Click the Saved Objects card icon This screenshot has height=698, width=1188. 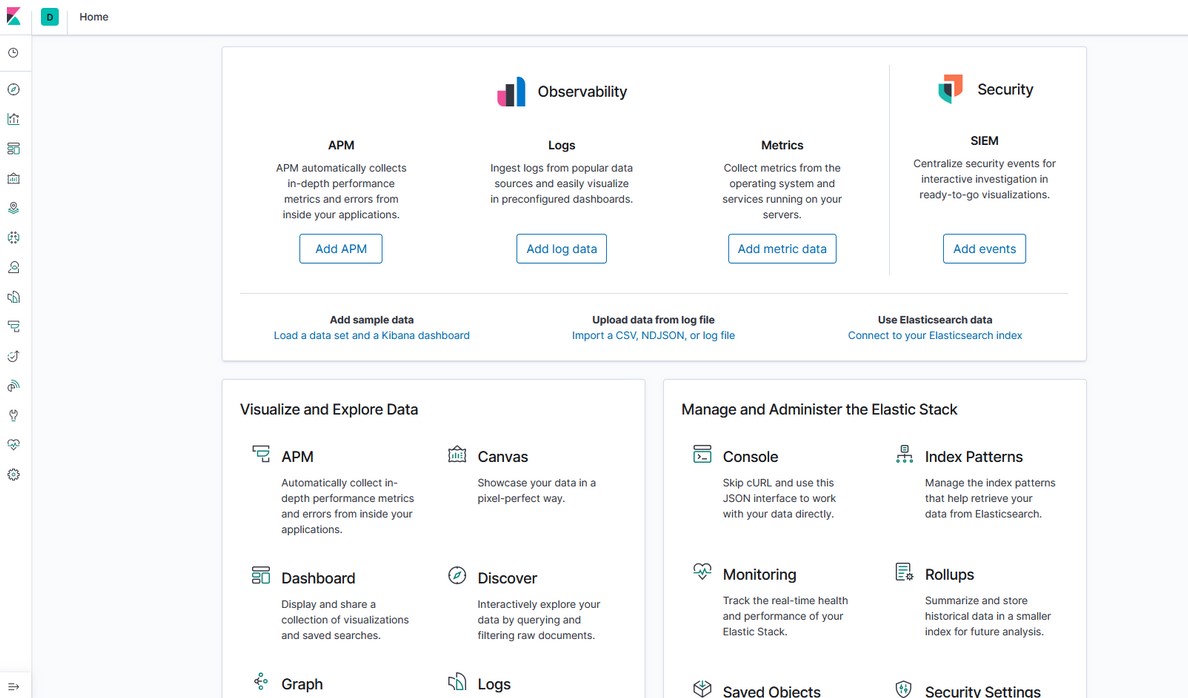702,688
